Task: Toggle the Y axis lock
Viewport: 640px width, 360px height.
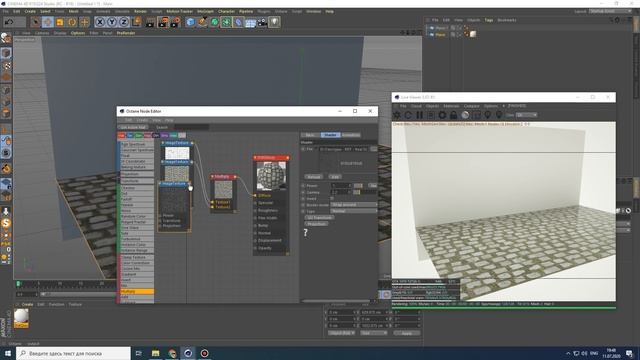Action: pyautogui.click(x=112, y=22)
